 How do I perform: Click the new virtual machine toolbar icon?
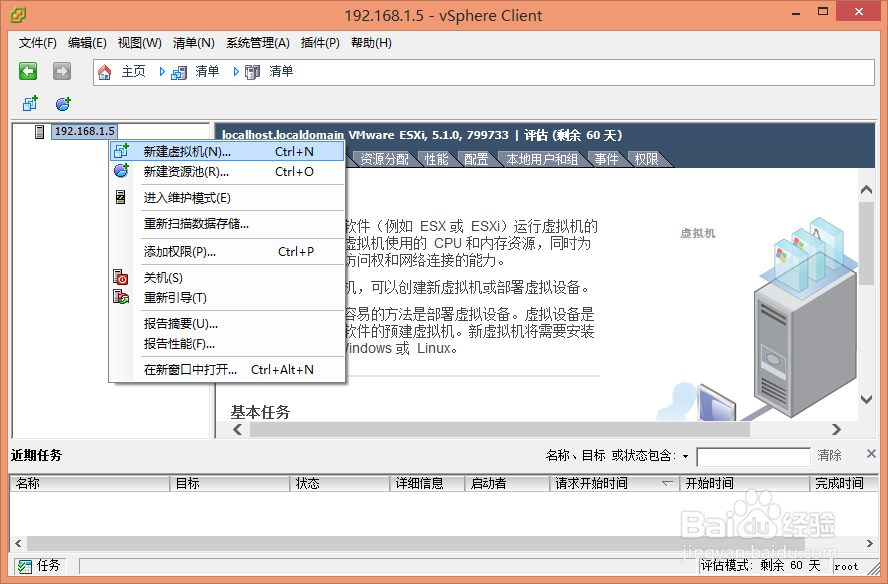point(30,104)
